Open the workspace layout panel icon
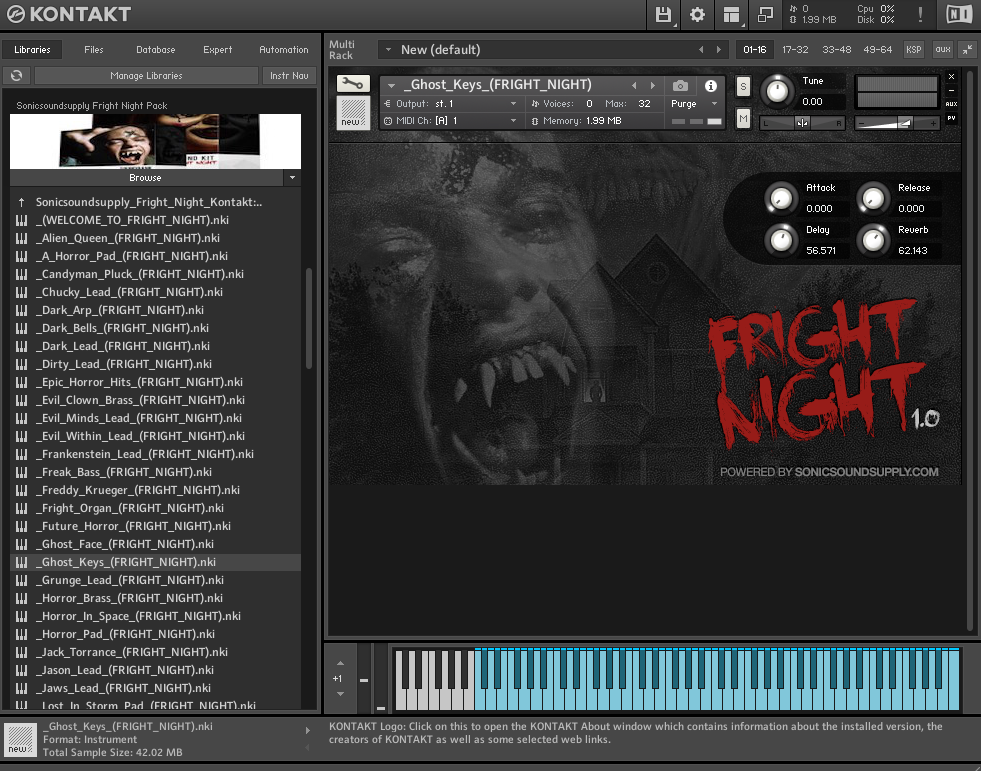 (x=731, y=14)
